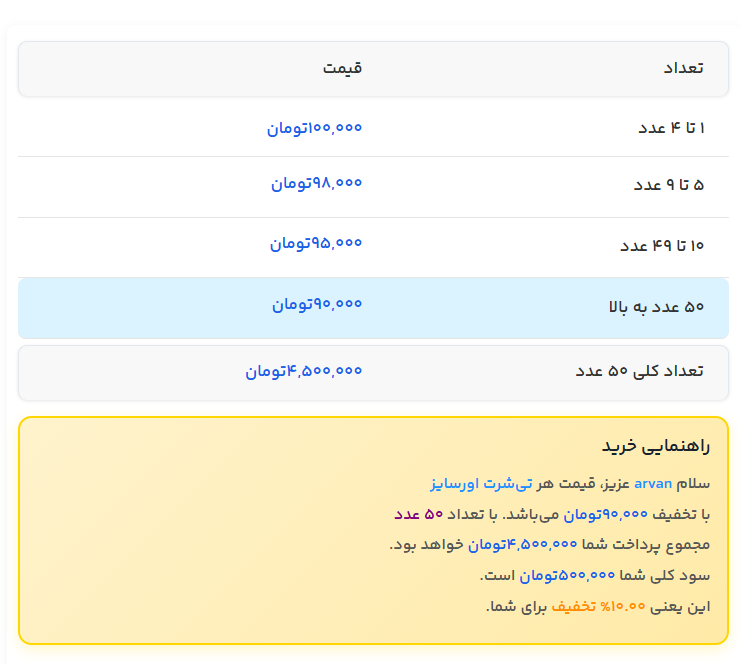Click ۴,۵۰۰,۰۰۰تومان in the purchase guide
The width and height of the screenshot is (740, 664).
[522, 545]
